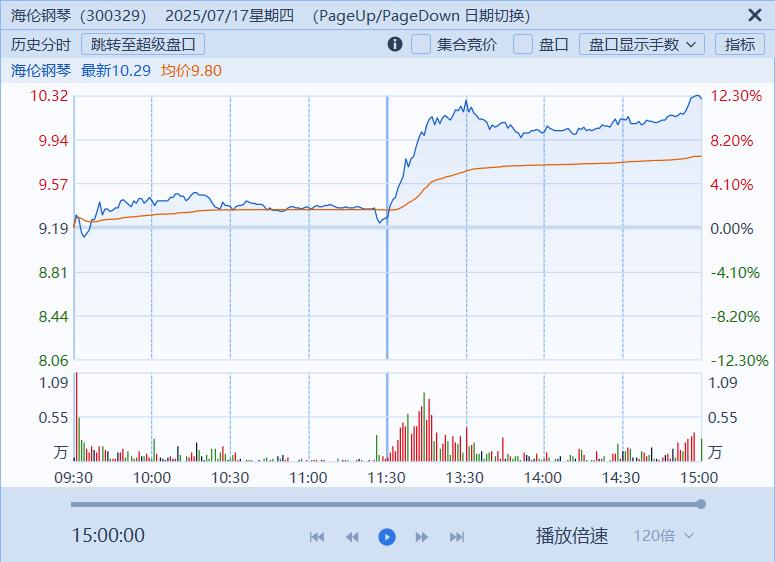
Task: Fast forward the intraday replay
Action: [x=422, y=537]
